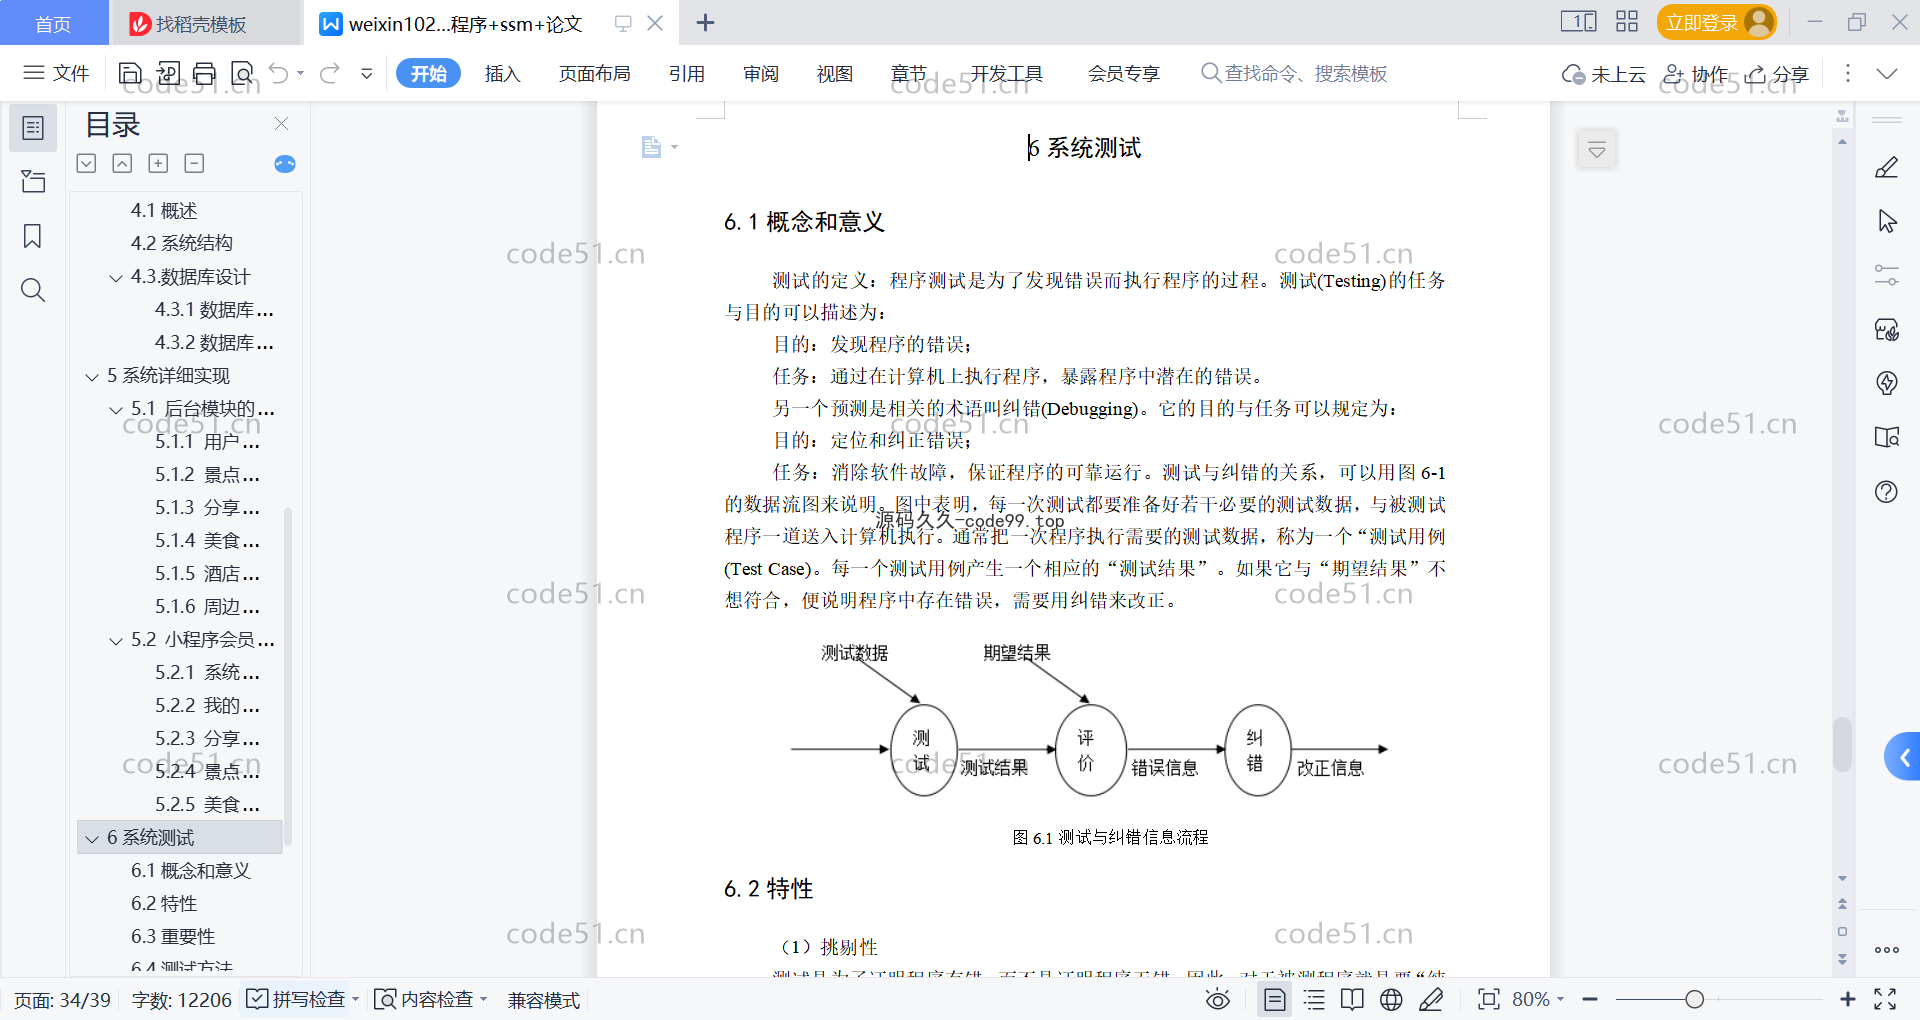Open the help question icon in right sidebar

click(1886, 491)
